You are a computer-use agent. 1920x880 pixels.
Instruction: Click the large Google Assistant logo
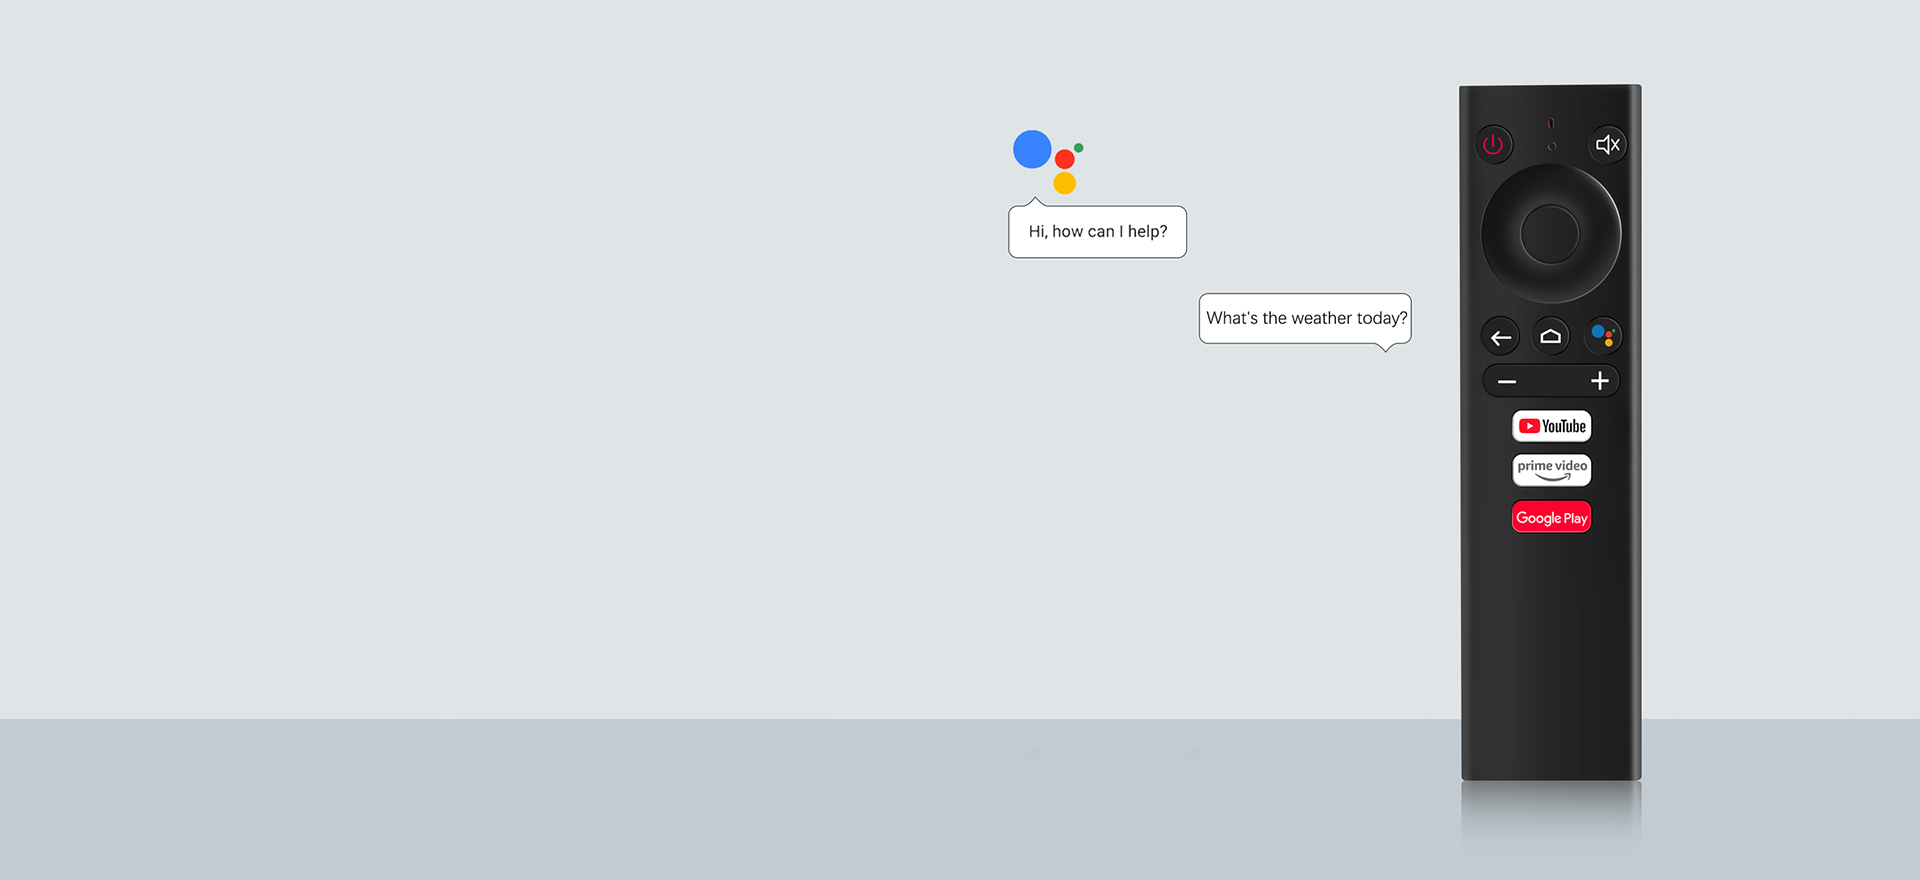click(x=1048, y=162)
